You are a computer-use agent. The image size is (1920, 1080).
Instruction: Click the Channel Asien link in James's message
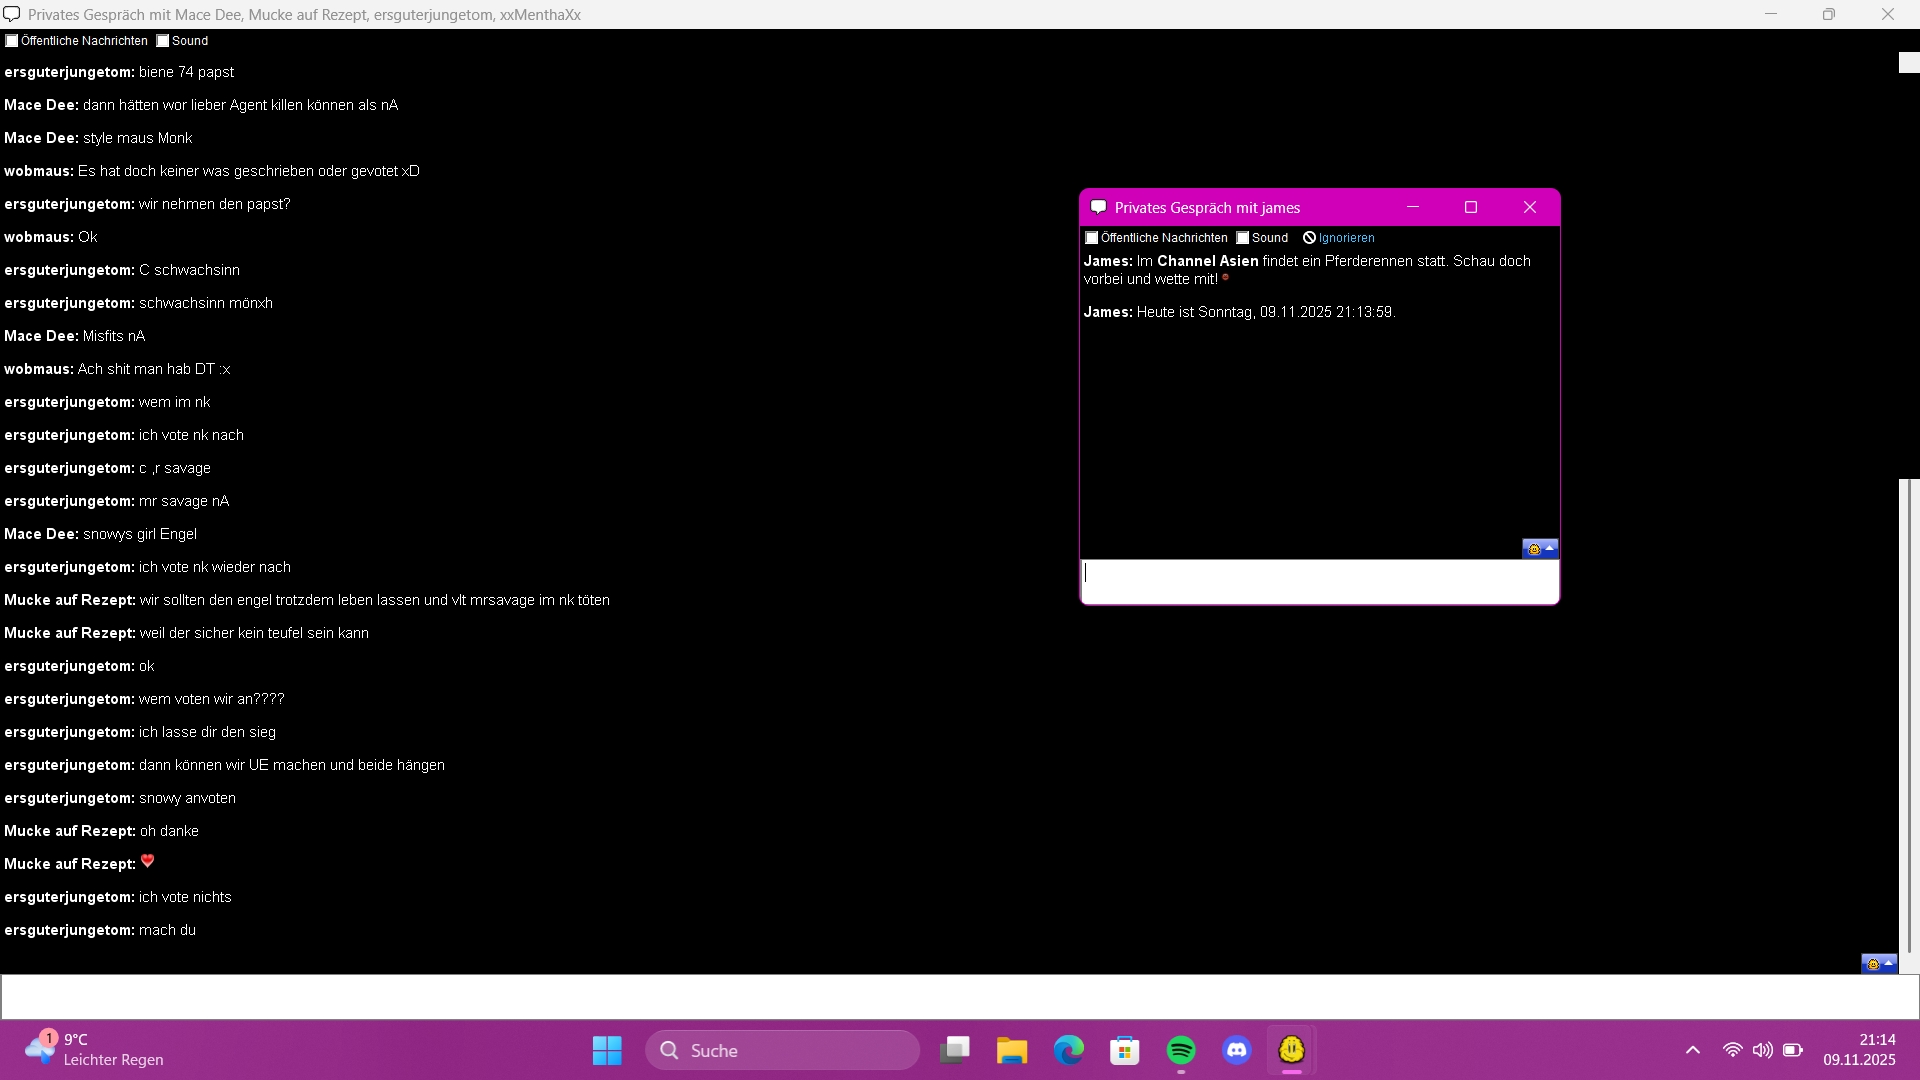(1207, 261)
